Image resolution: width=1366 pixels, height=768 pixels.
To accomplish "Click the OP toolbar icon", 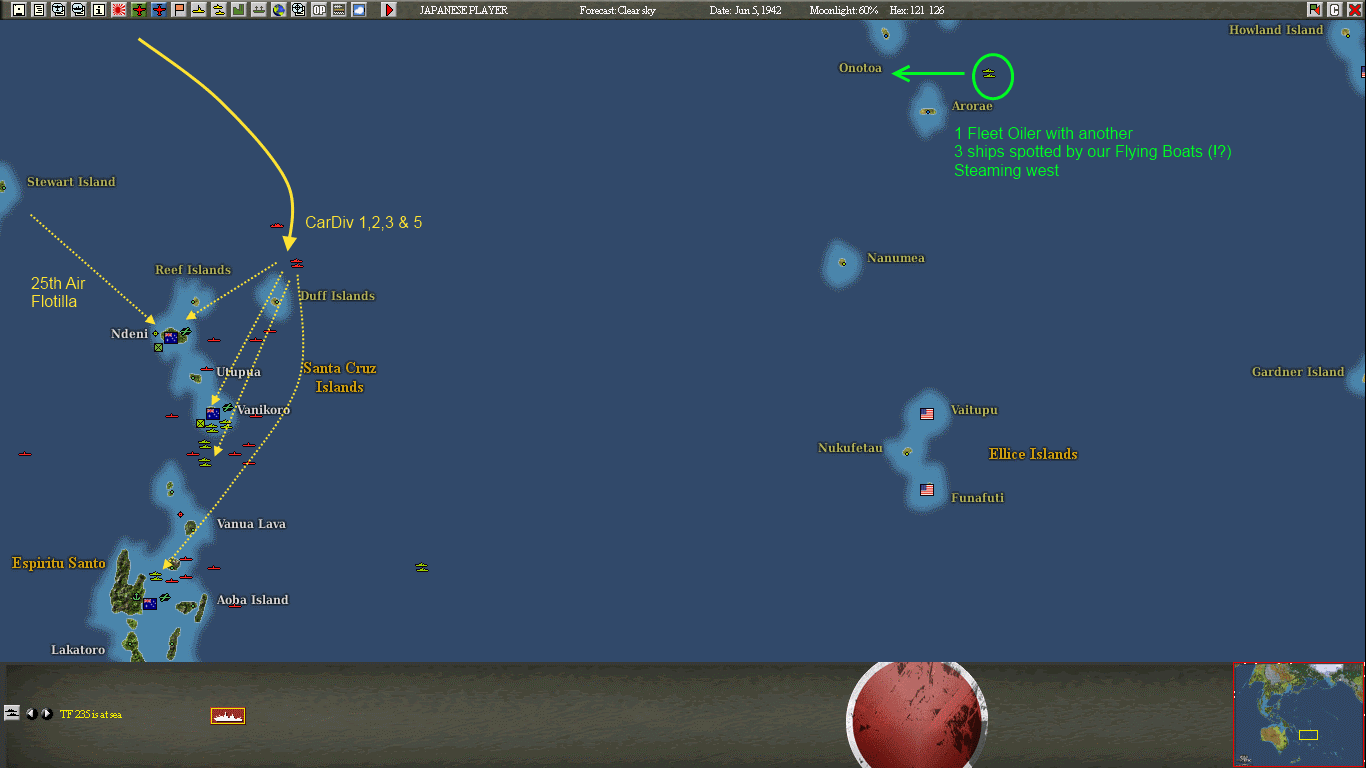I will 318,9.
